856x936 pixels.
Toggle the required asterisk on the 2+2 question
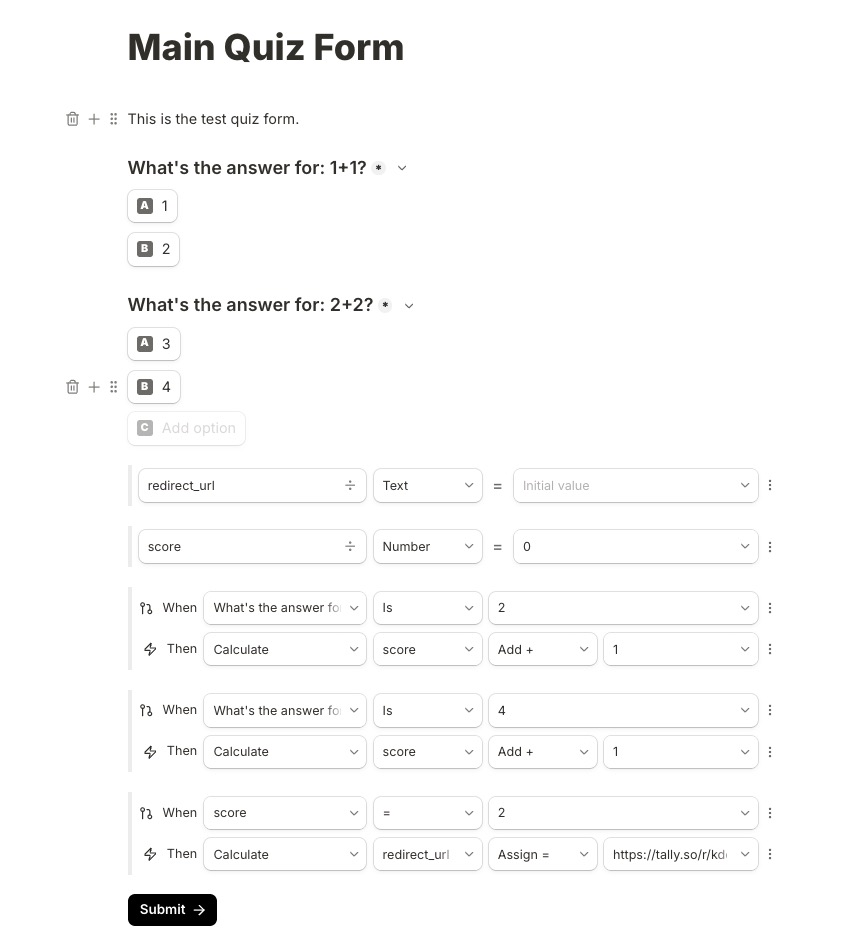[385, 304]
